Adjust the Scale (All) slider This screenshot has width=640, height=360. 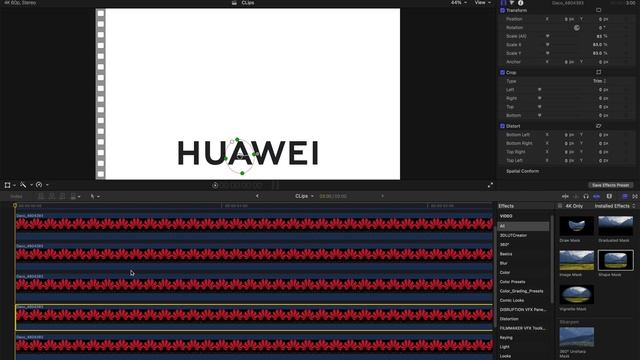pos(548,36)
